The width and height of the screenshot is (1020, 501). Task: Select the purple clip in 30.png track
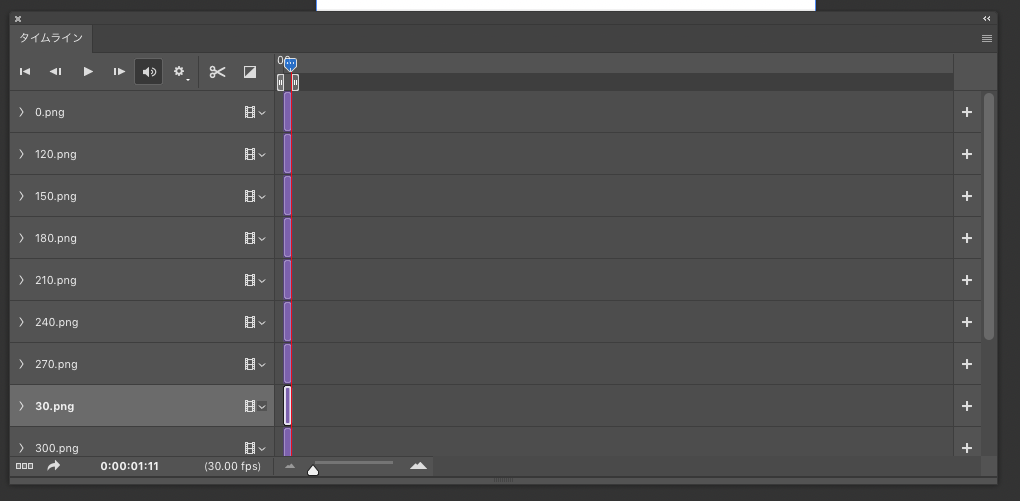coord(288,405)
